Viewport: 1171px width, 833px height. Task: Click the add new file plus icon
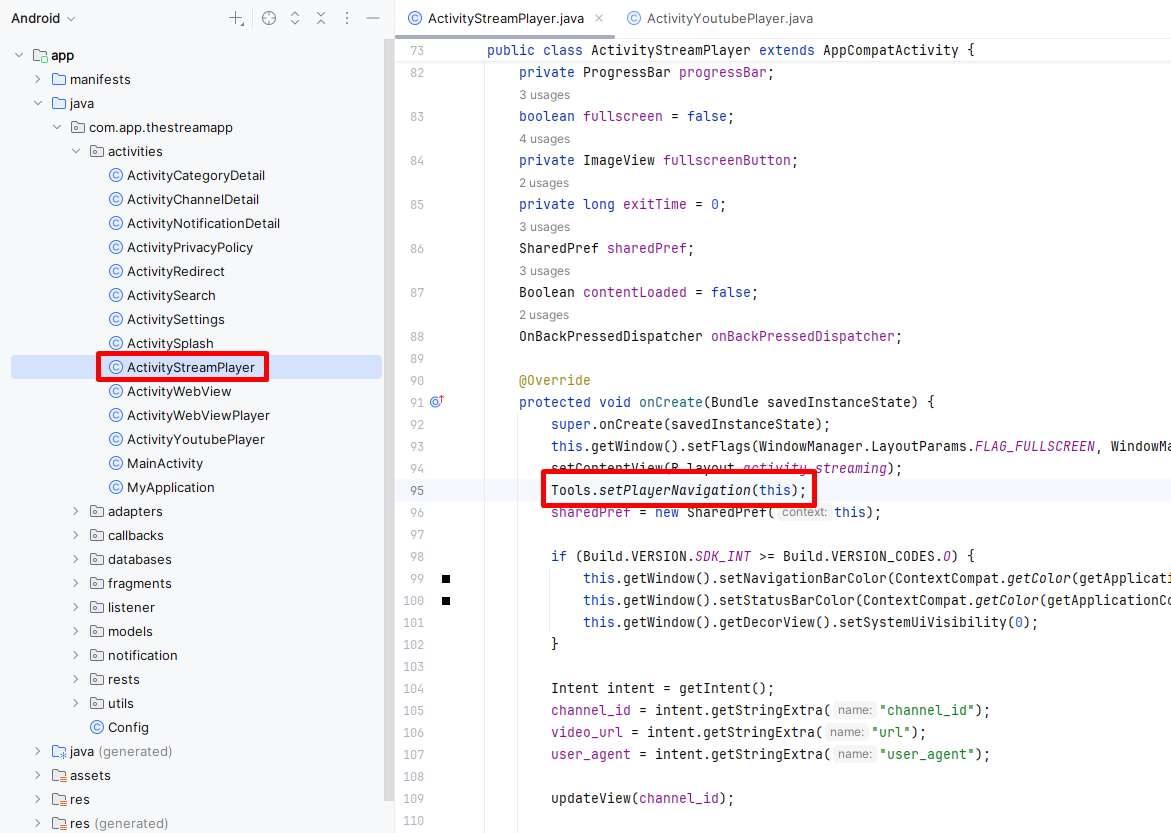click(x=236, y=19)
